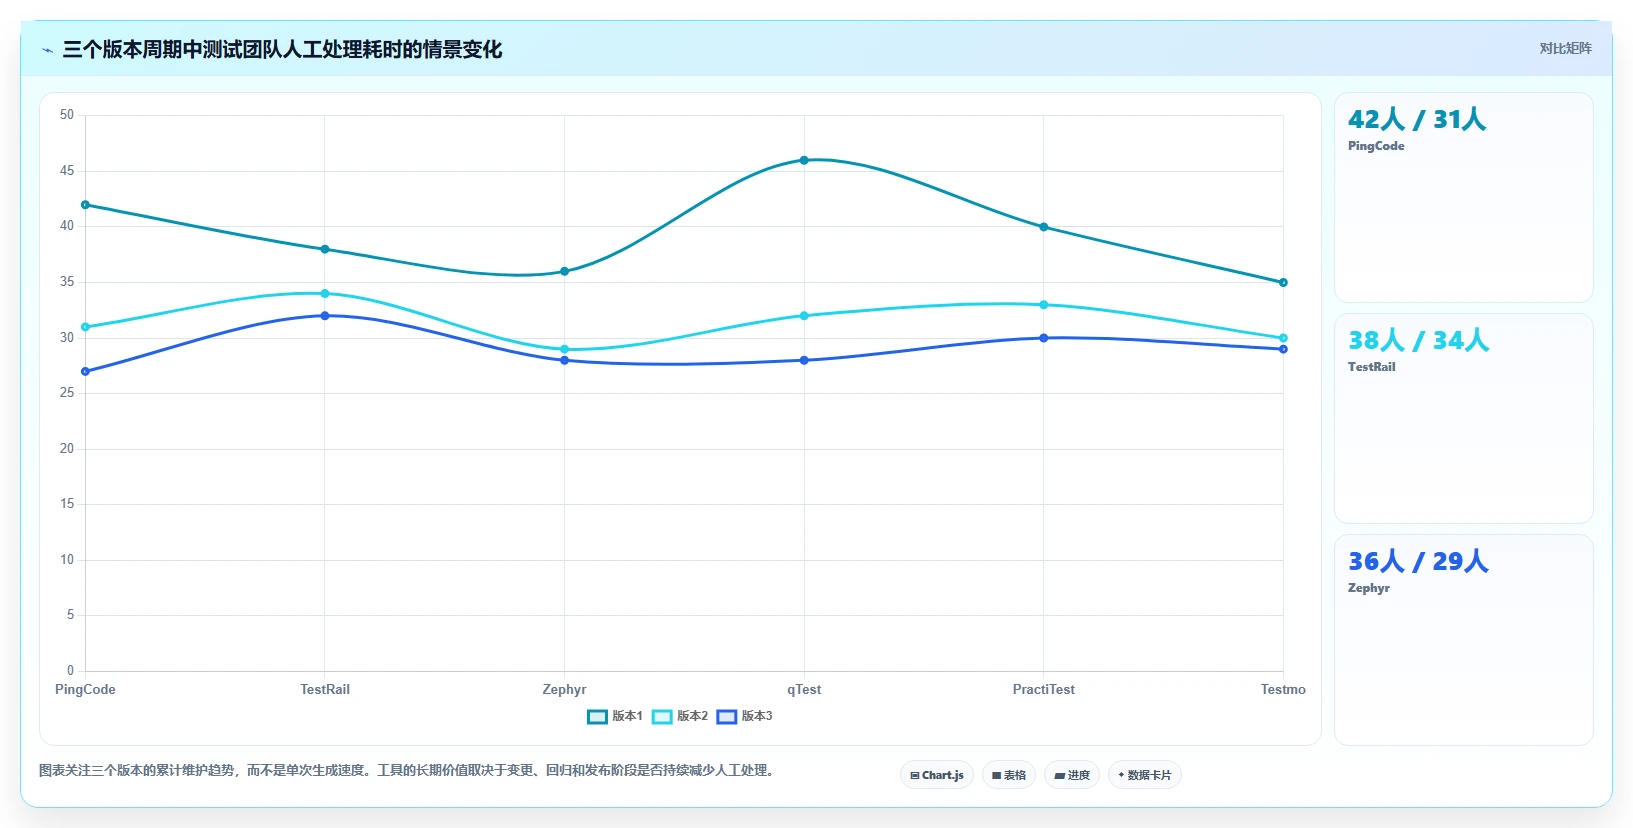The width and height of the screenshot is (1633, 828).
Task: Click the Chart.js chip button
Action: click(937, 775)
